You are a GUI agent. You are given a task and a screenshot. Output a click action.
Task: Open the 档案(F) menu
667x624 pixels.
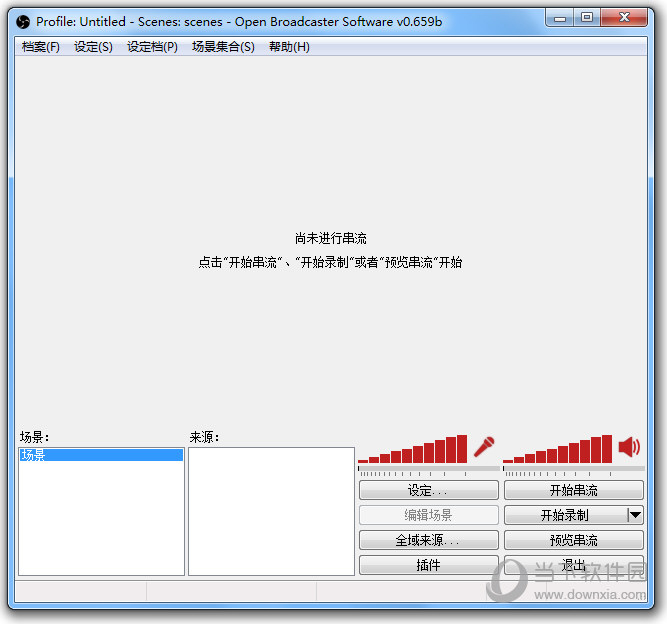[41, 47]
